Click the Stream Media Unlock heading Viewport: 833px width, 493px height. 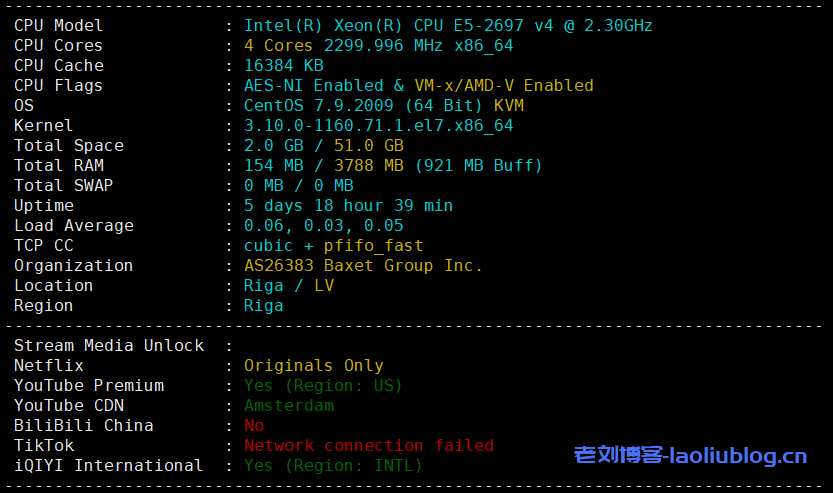tap(109, 346)
